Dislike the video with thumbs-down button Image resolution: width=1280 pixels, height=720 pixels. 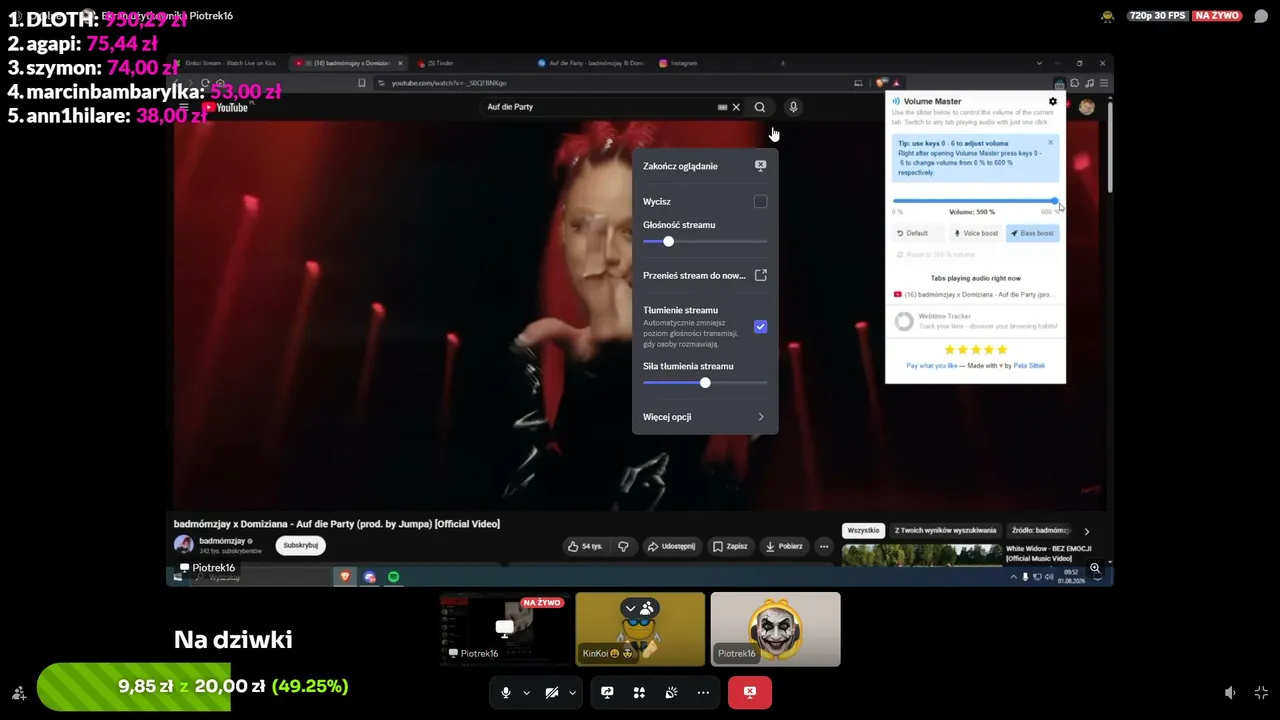[x=623, y=546]
